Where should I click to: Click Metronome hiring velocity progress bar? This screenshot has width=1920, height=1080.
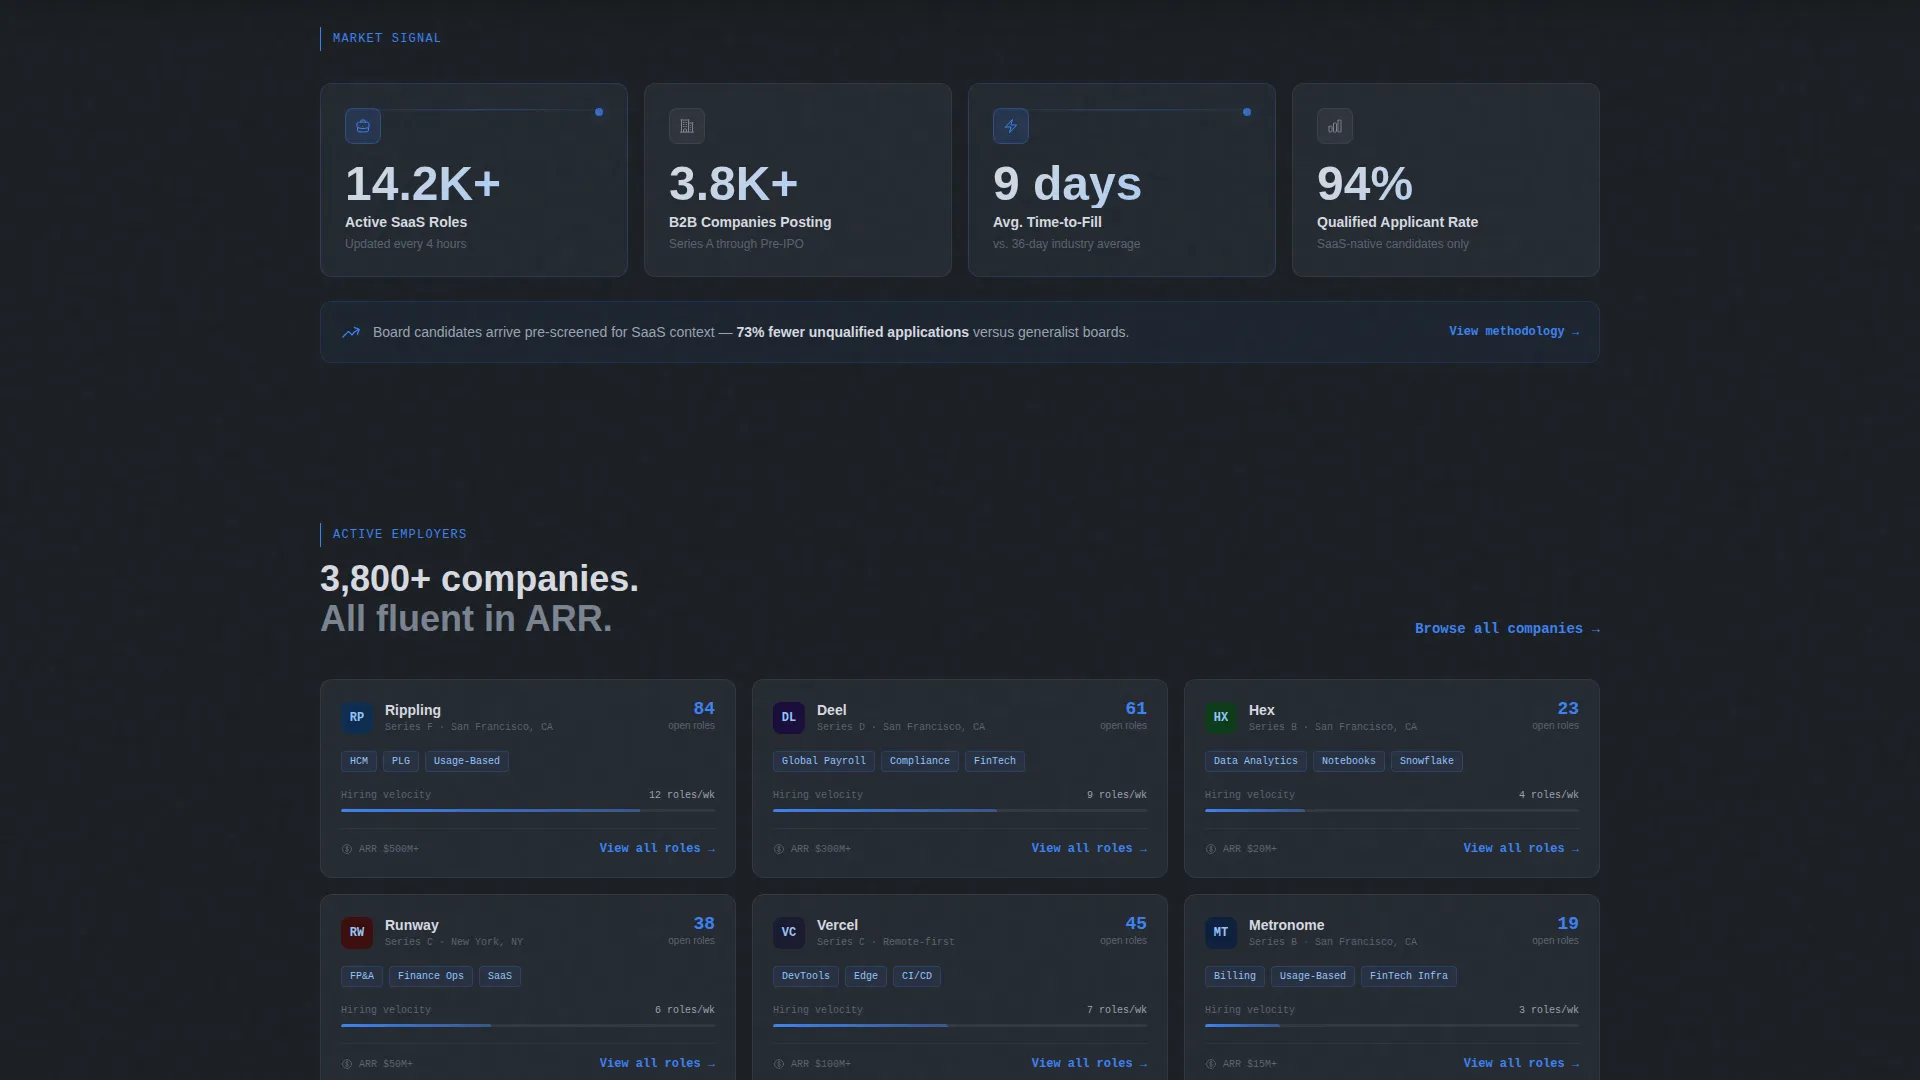[1392, 1025]
